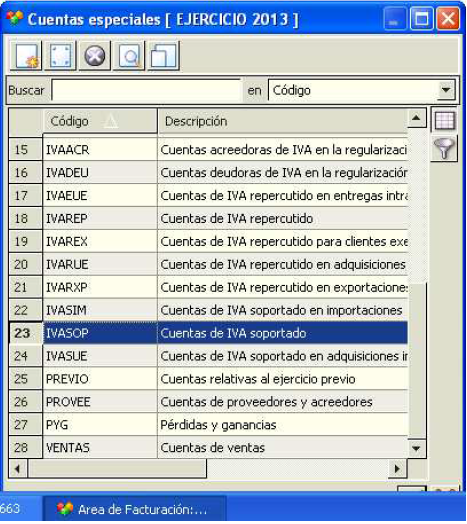Select the IVASIM code cell
The width and height of the screenshot is (467, 524).
tap(100, 310)
